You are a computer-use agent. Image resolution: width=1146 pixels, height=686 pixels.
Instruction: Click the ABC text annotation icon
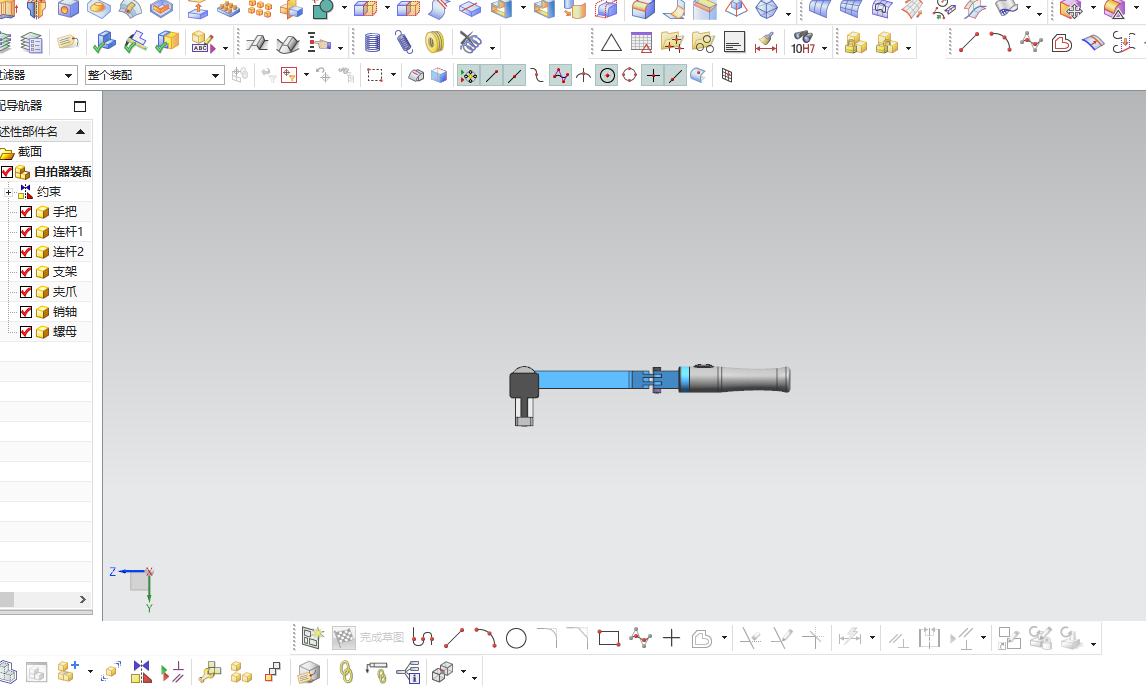pos(202,43)
